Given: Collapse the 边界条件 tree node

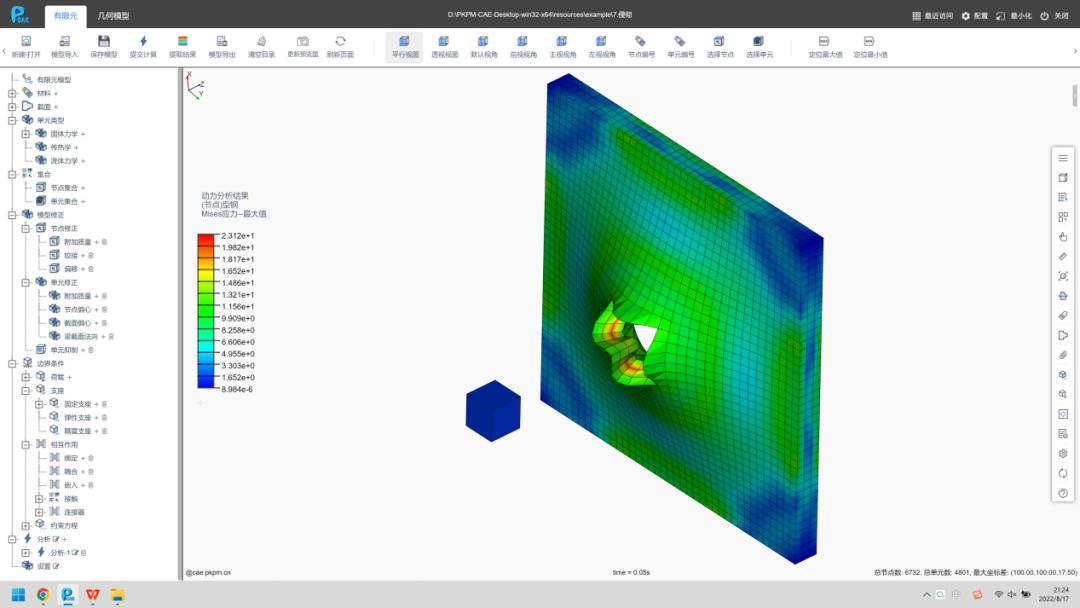Looking at the screenshot, I should point(12,364).
